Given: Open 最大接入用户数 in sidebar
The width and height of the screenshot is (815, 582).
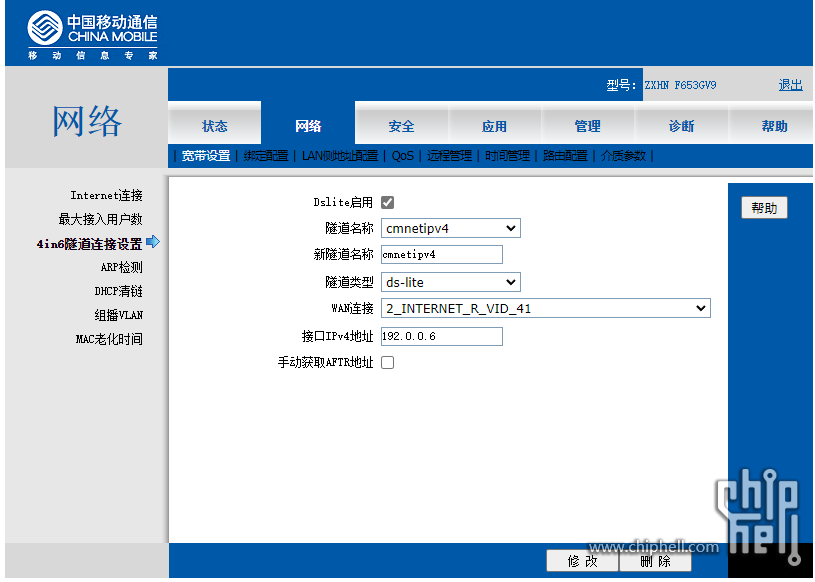Looking at the screenshot, I should (100, 219).
